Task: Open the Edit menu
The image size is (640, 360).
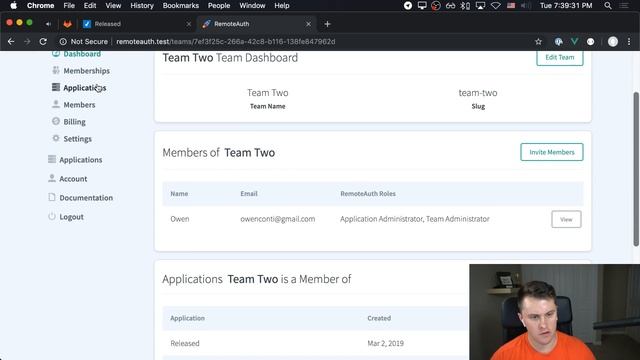Action: tap(90, 6)
